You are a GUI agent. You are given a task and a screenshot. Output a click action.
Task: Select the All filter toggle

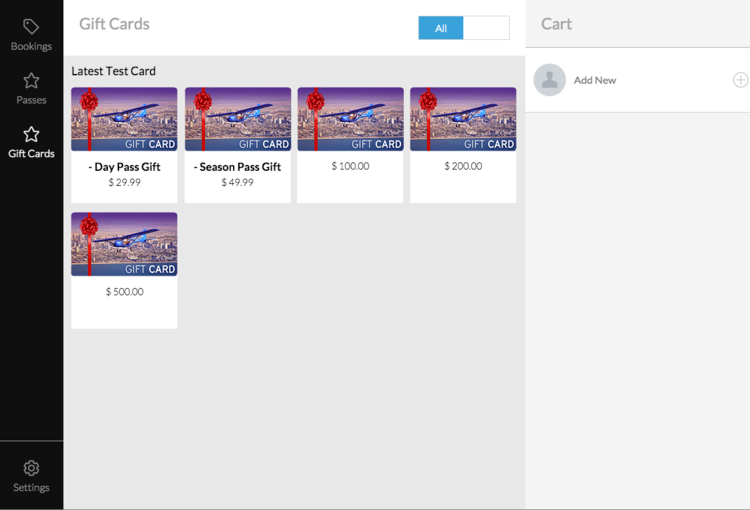[x=441, y=28]
